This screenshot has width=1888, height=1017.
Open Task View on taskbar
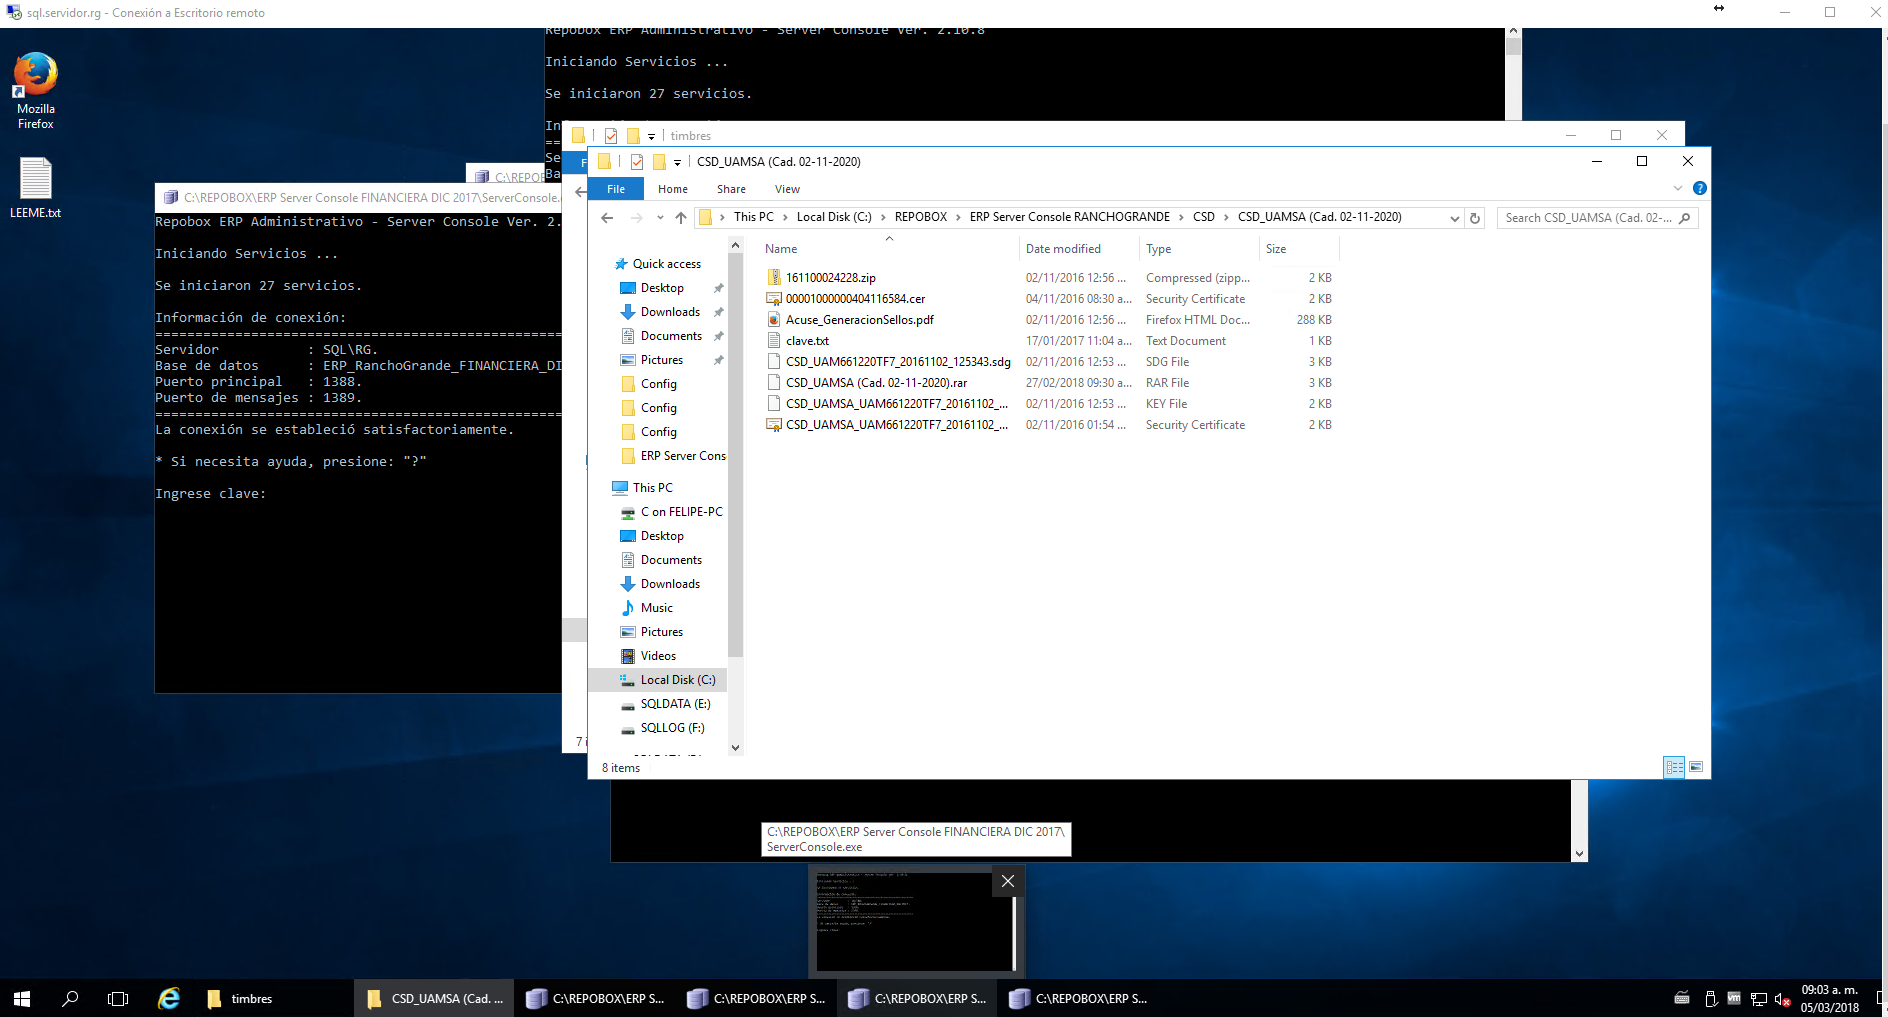pos(118,998)
